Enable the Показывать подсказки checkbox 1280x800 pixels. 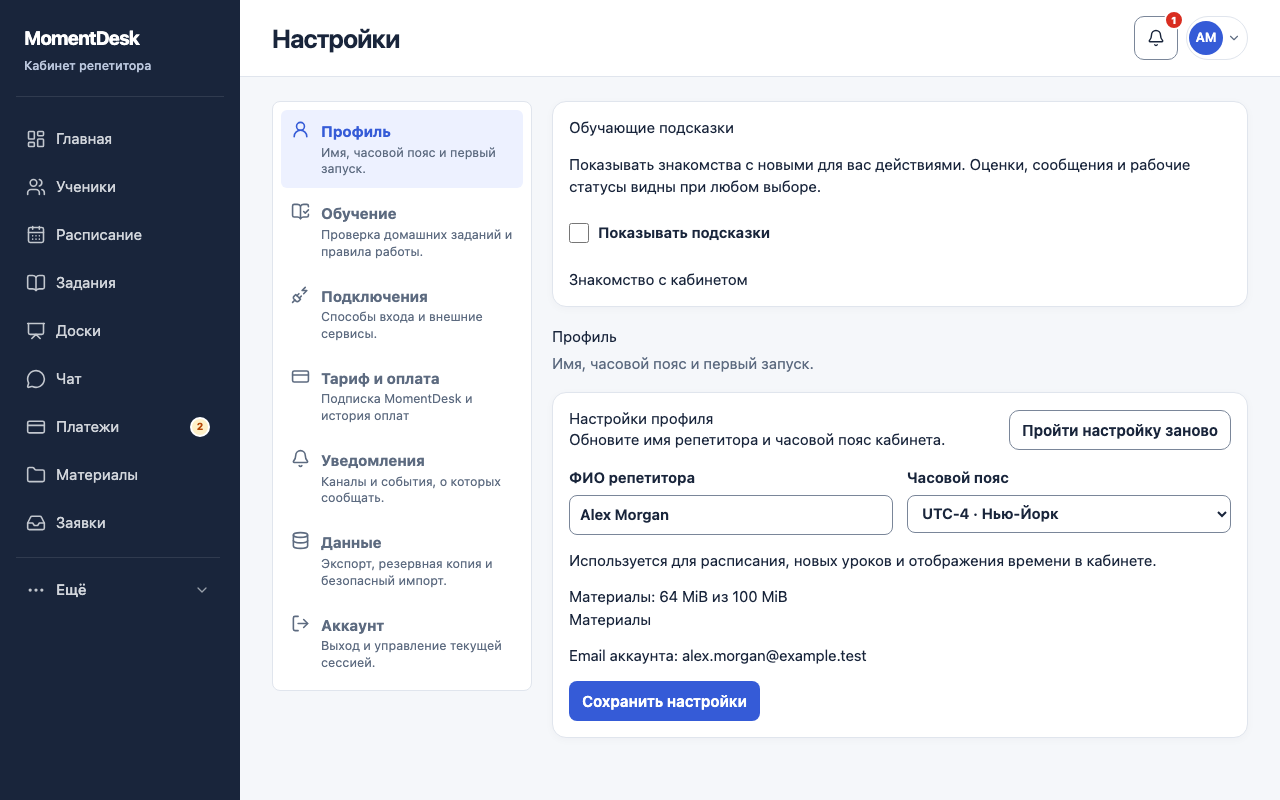point(579,233)
